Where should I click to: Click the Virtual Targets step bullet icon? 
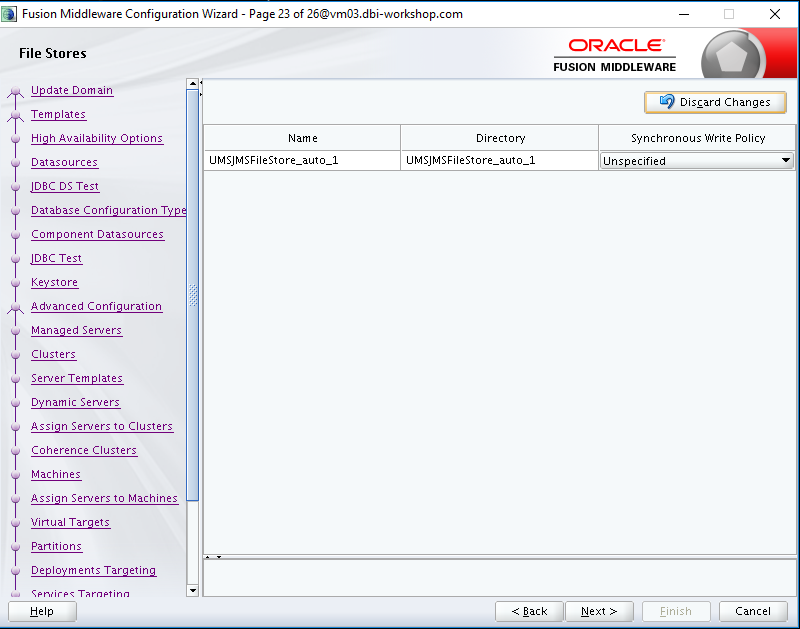16,522
